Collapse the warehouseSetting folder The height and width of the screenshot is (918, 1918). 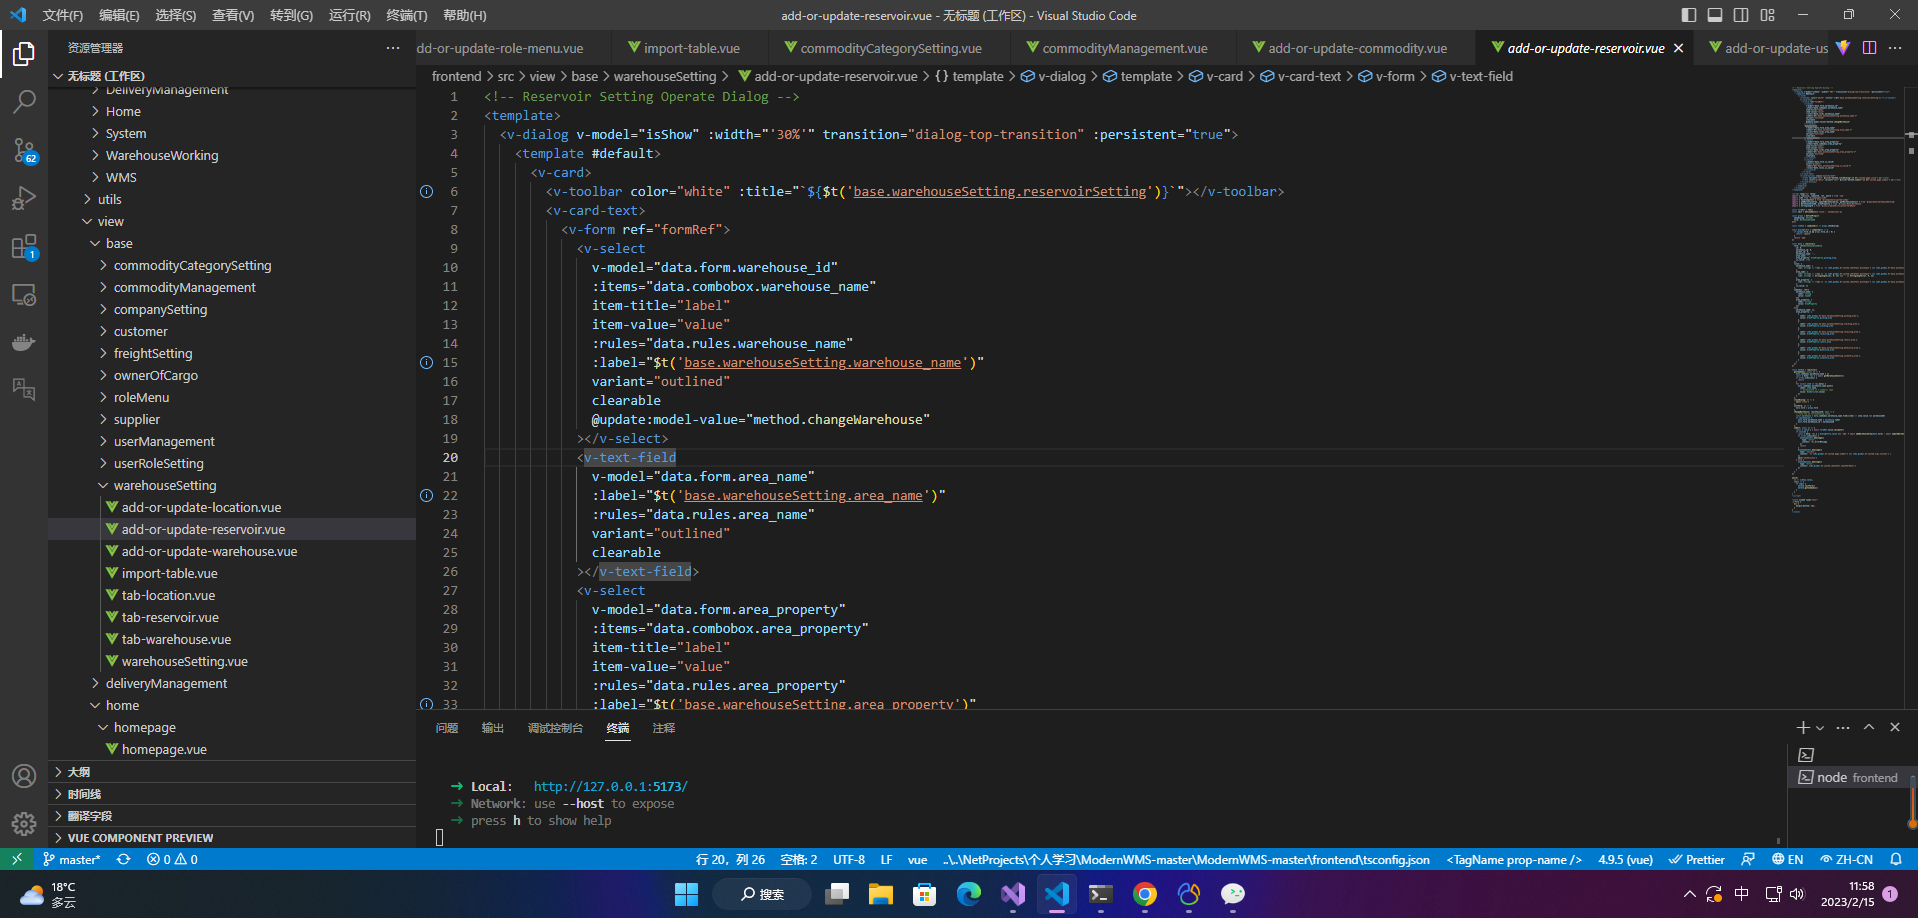click(164, 486)
